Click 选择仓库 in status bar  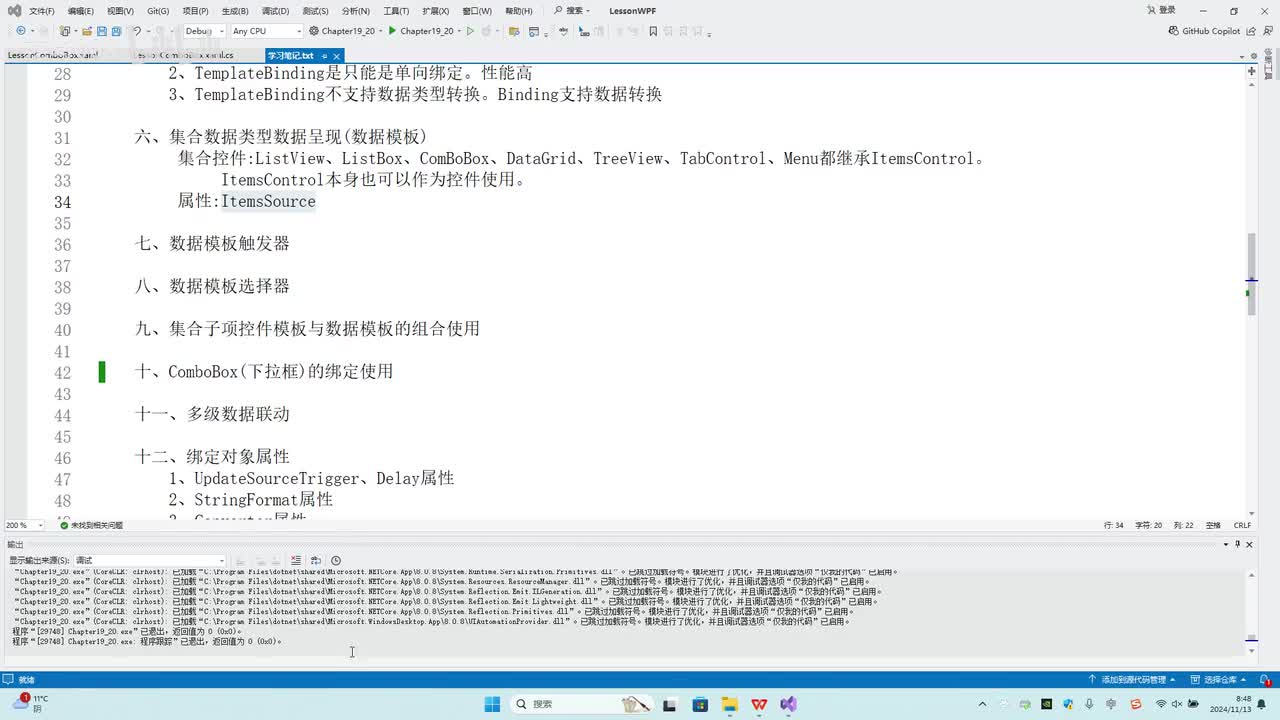coord(1218,680)
